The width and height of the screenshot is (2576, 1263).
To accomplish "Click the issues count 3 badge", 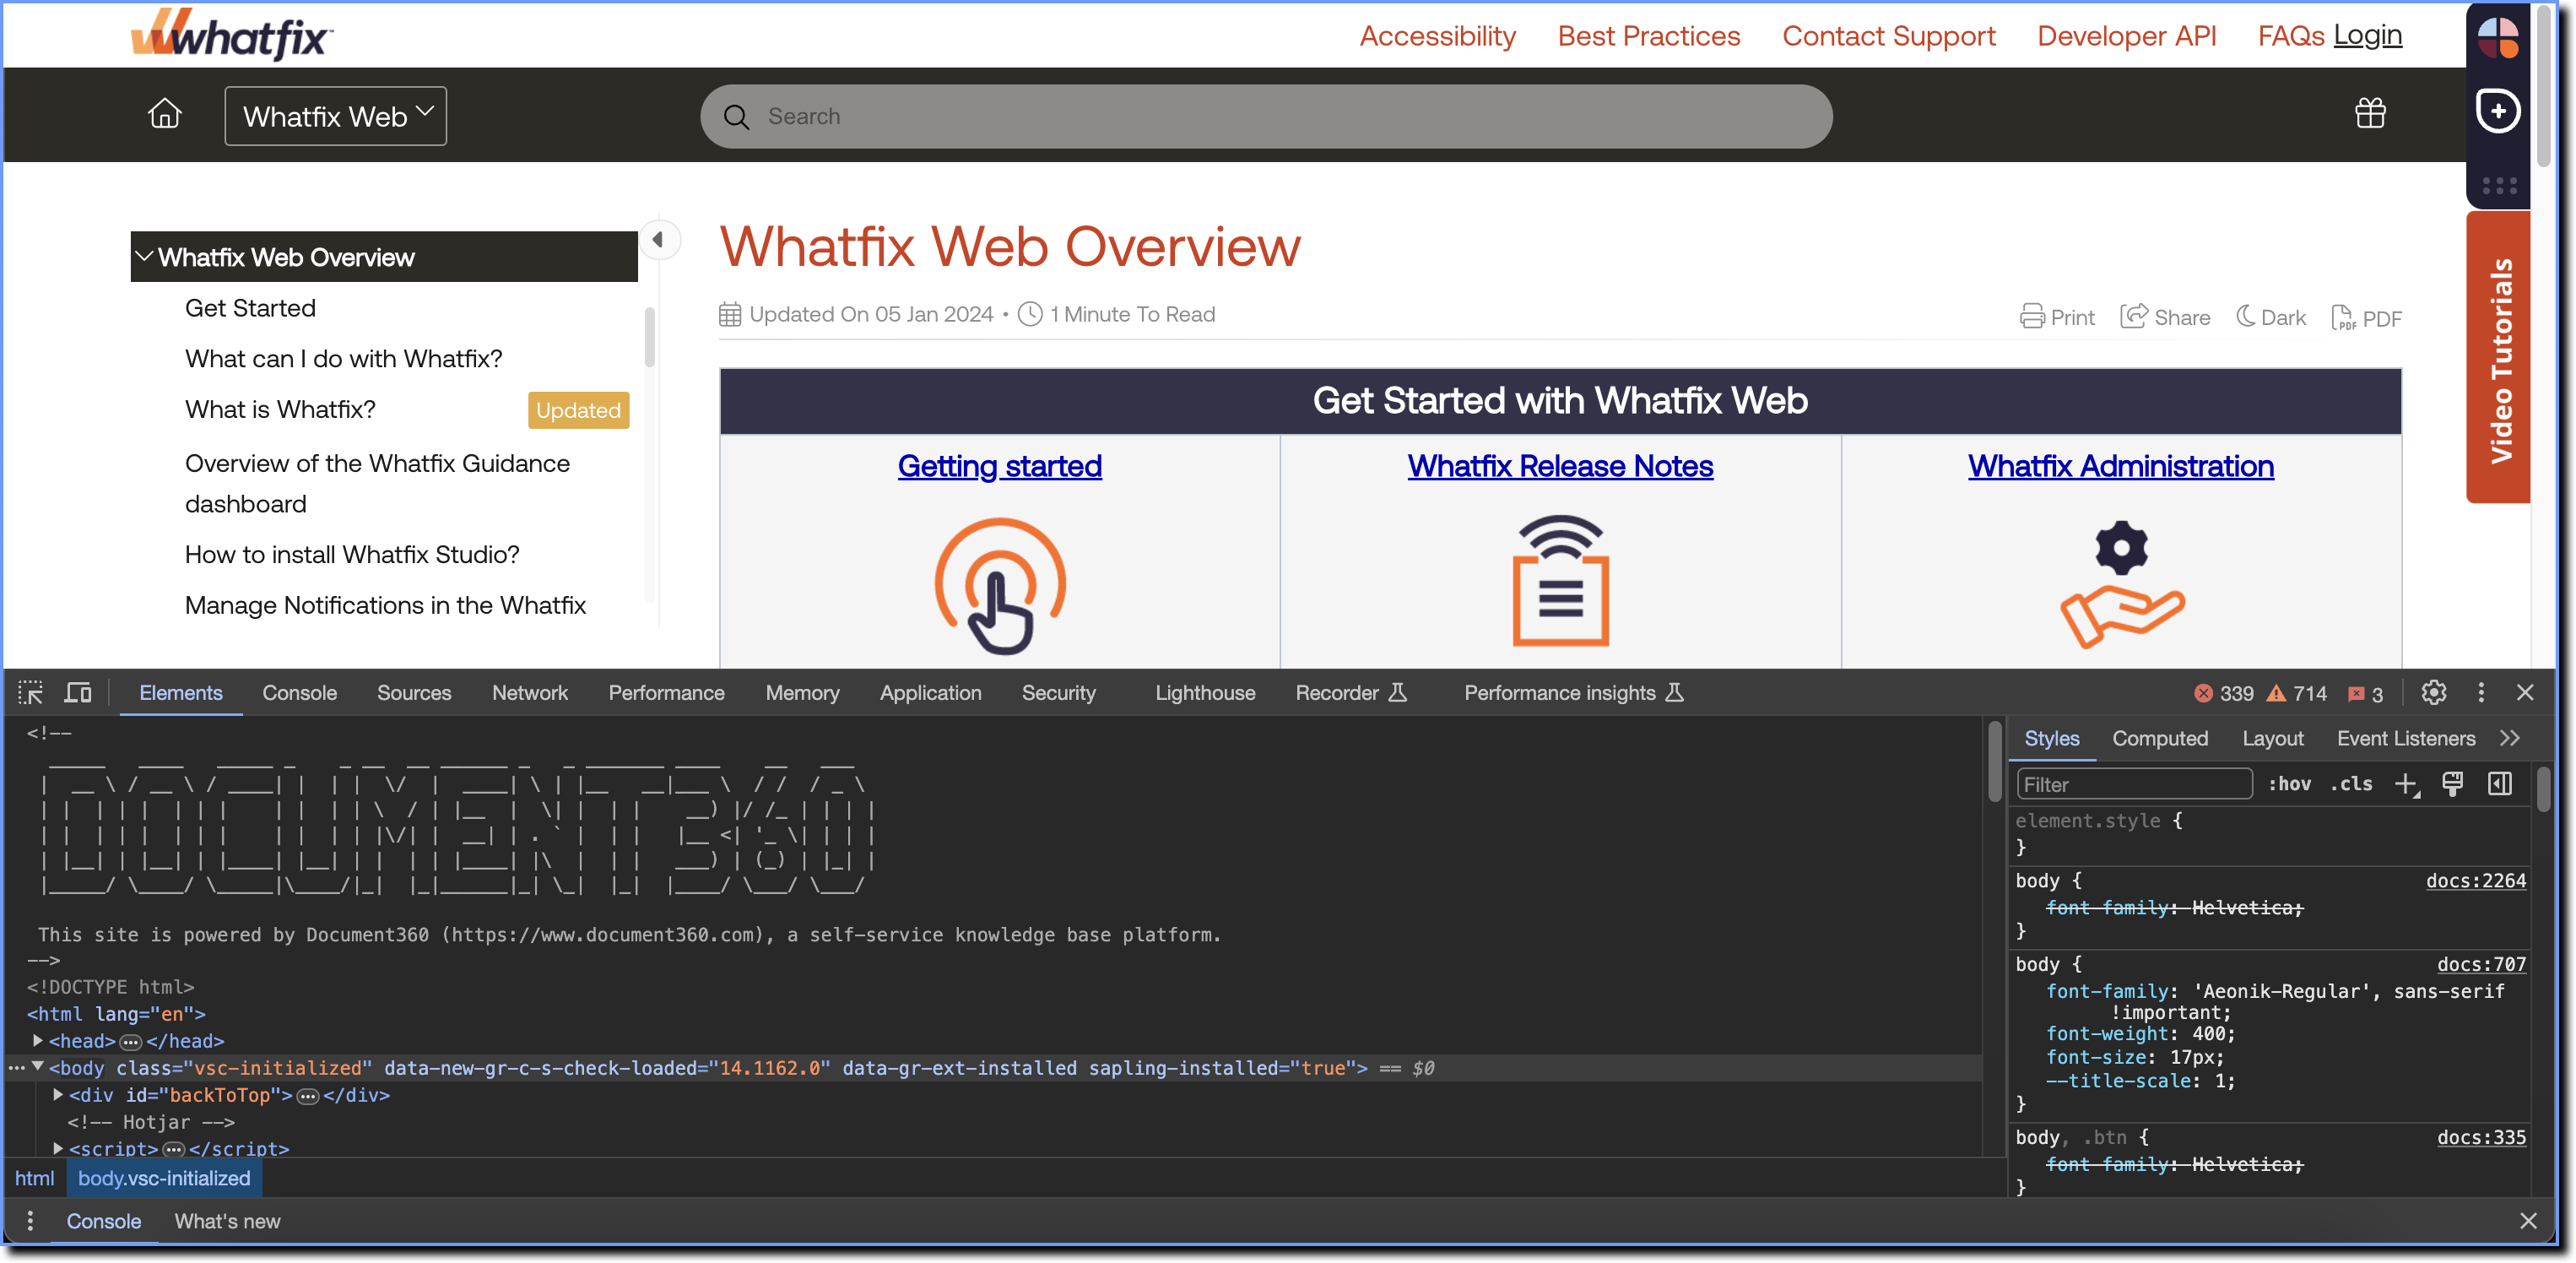I will click(x=2364, y=693).
